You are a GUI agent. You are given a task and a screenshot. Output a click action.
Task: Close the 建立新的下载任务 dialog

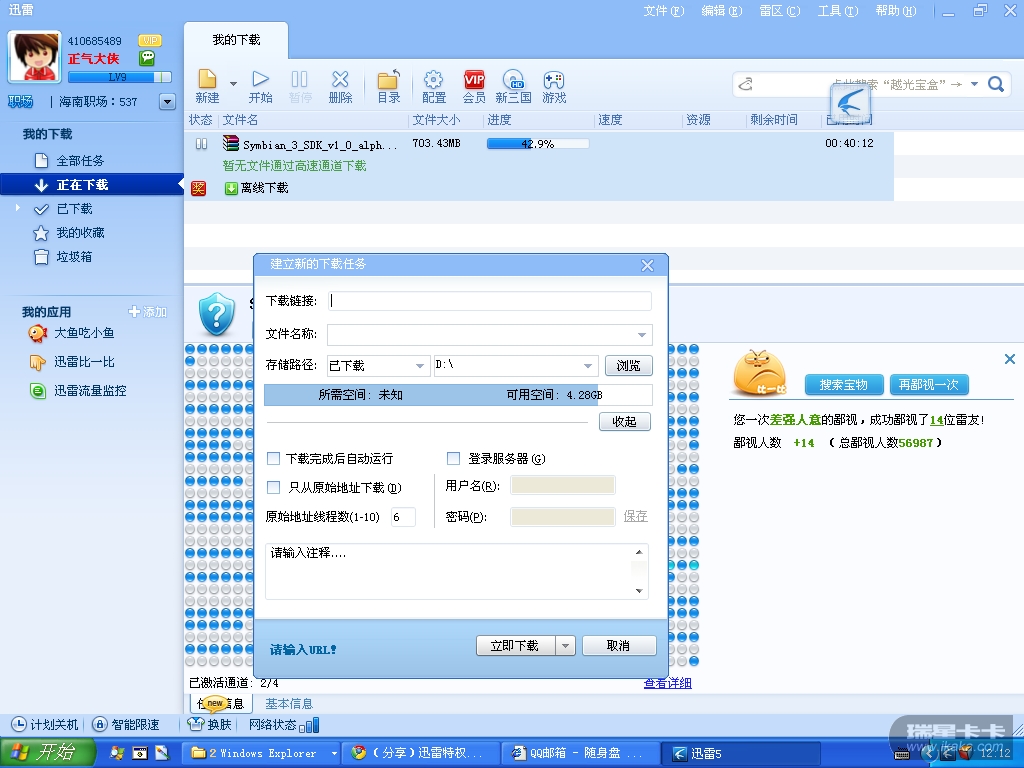click(647, 265)
